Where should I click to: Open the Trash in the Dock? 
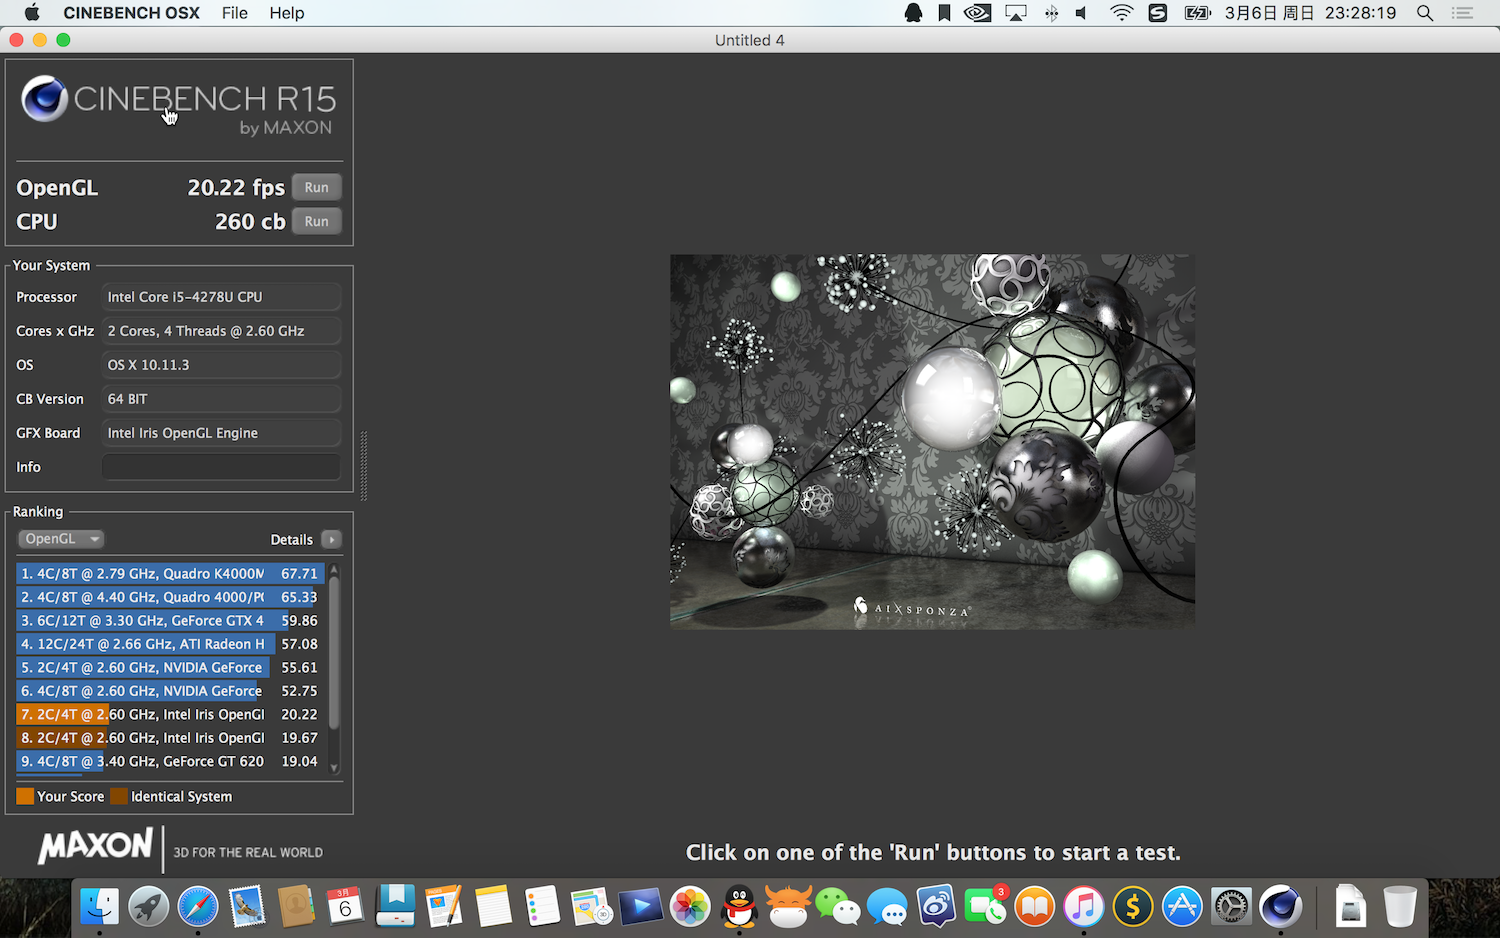(x=1400, y=907)
